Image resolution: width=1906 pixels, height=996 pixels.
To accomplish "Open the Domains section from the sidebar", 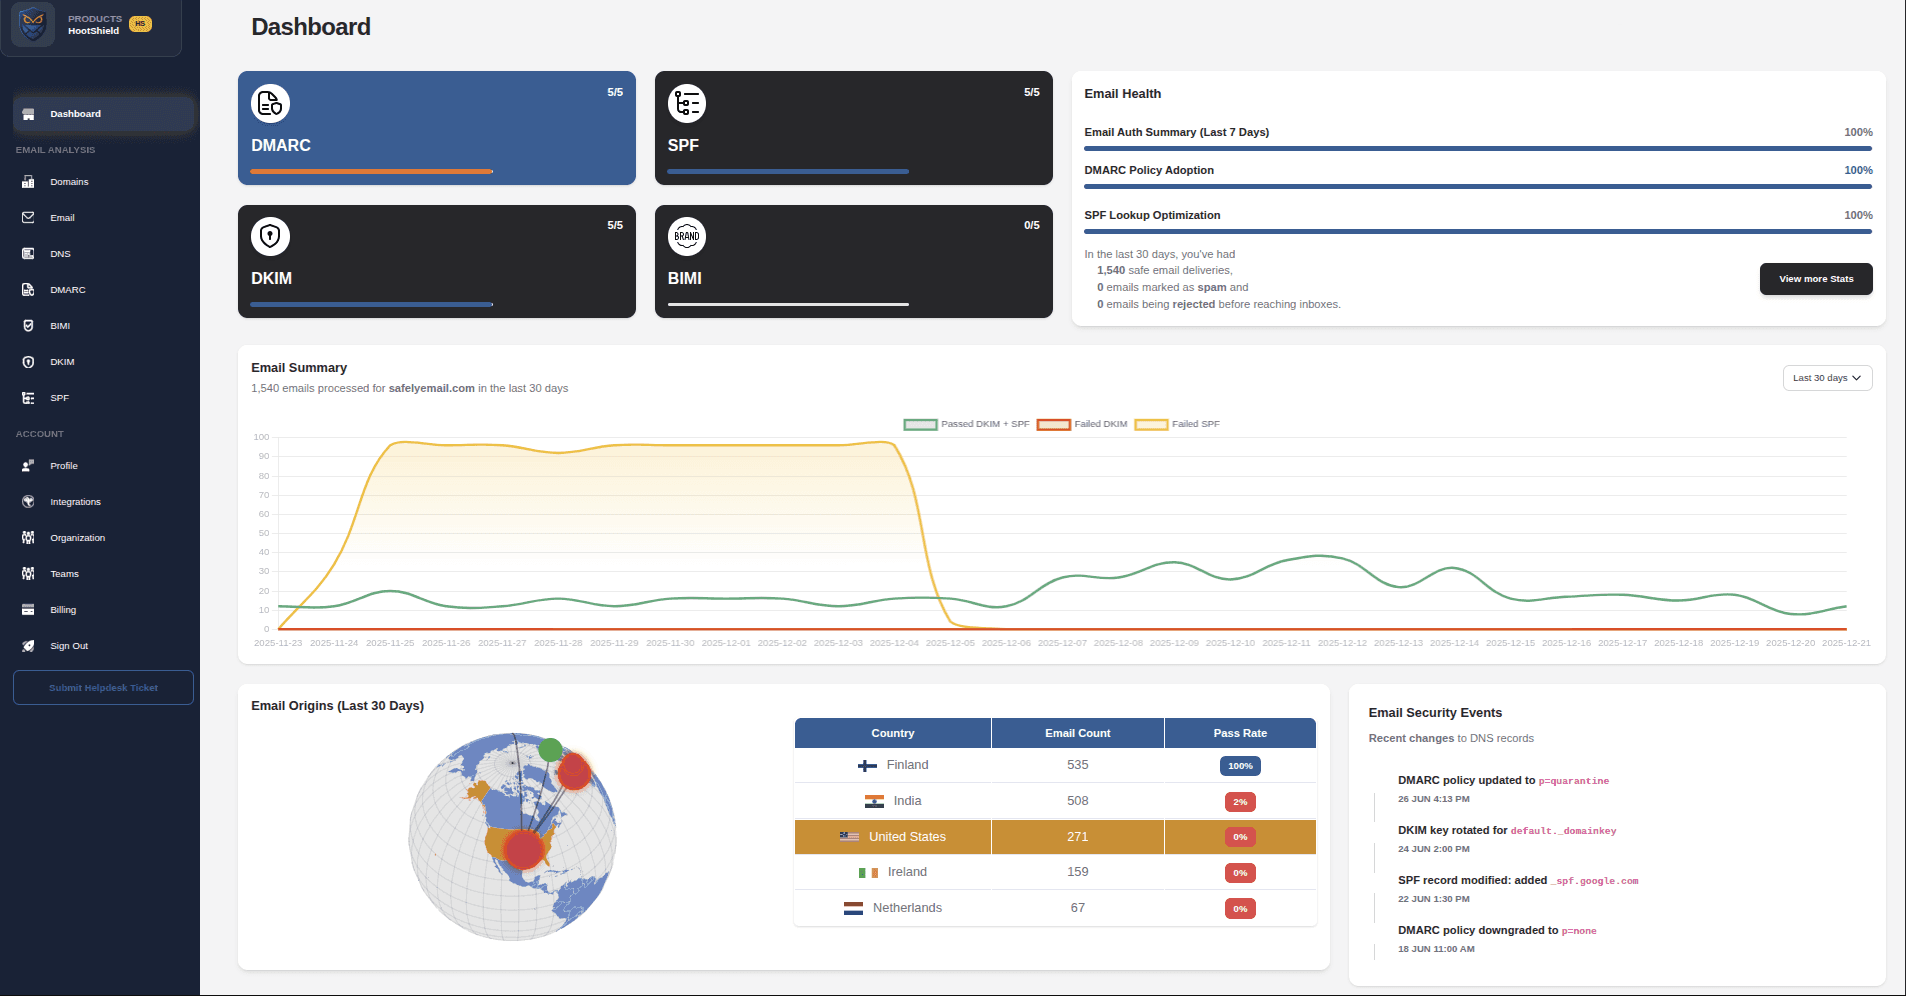I will pyautogui.click(x=68, y=181).
